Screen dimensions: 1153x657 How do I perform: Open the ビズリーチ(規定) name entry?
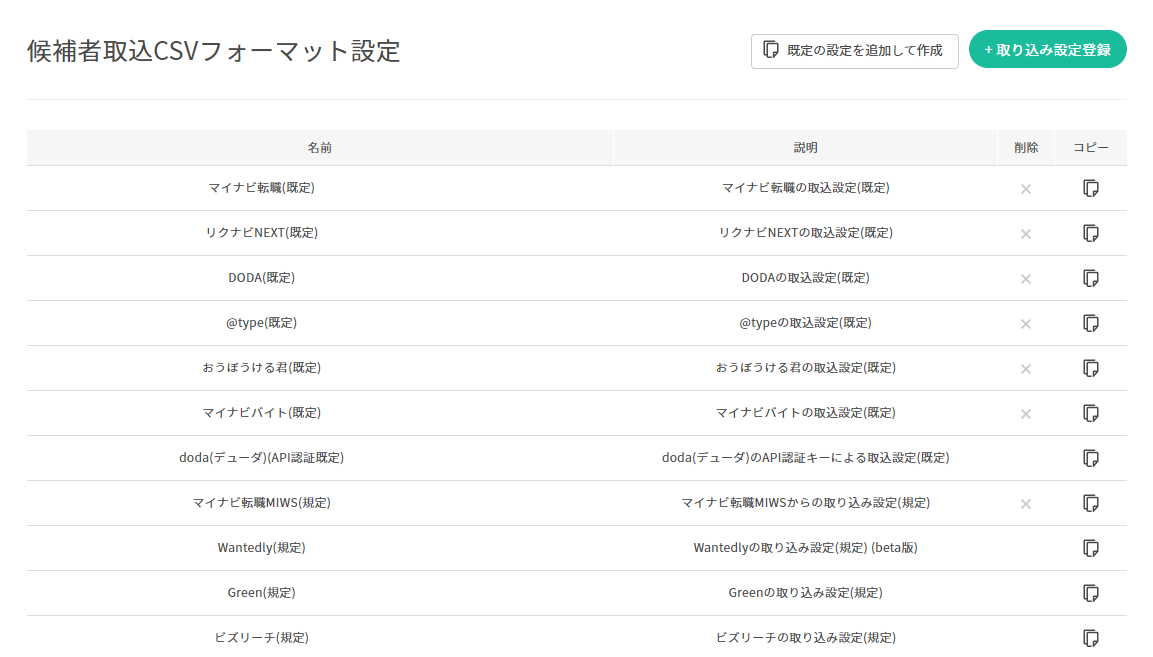[261, 637]
